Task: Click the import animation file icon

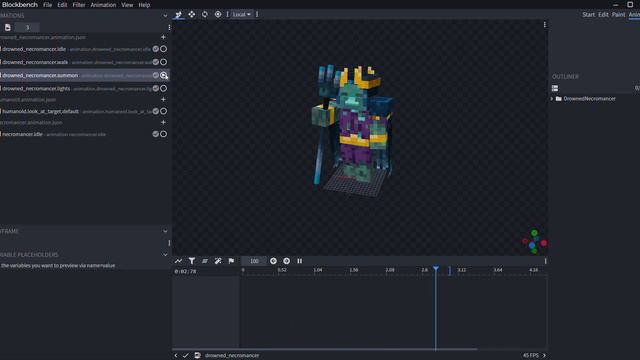Action: (7, 27)
